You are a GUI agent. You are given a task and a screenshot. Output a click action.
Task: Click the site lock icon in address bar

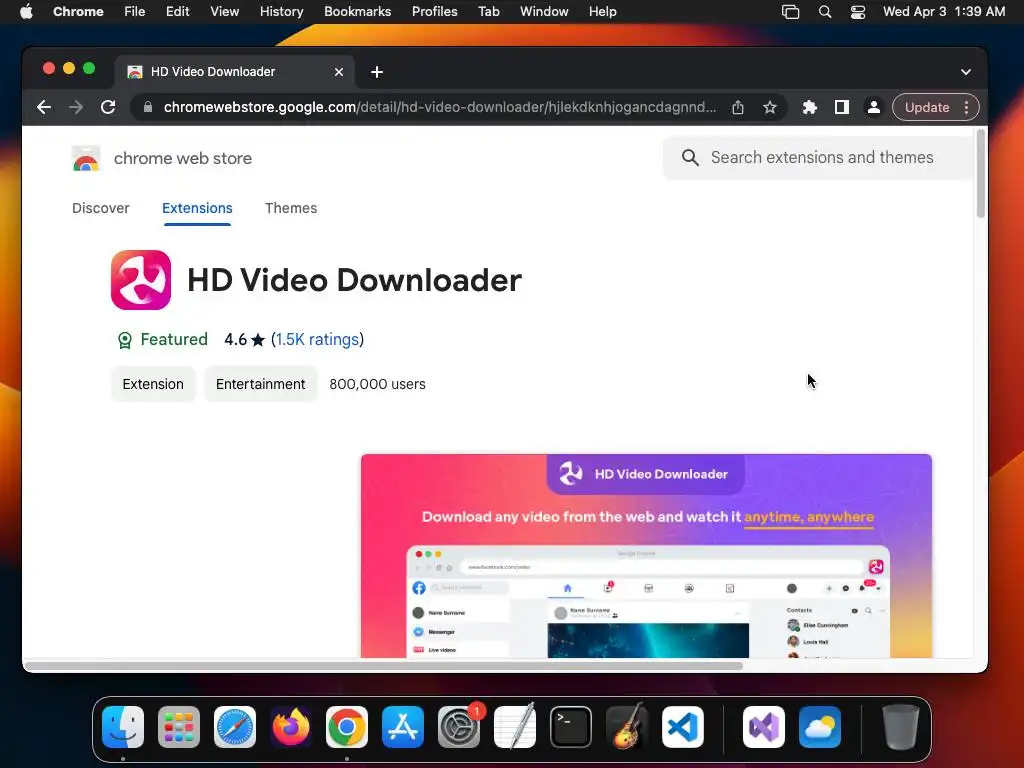[x=148, y=107]
